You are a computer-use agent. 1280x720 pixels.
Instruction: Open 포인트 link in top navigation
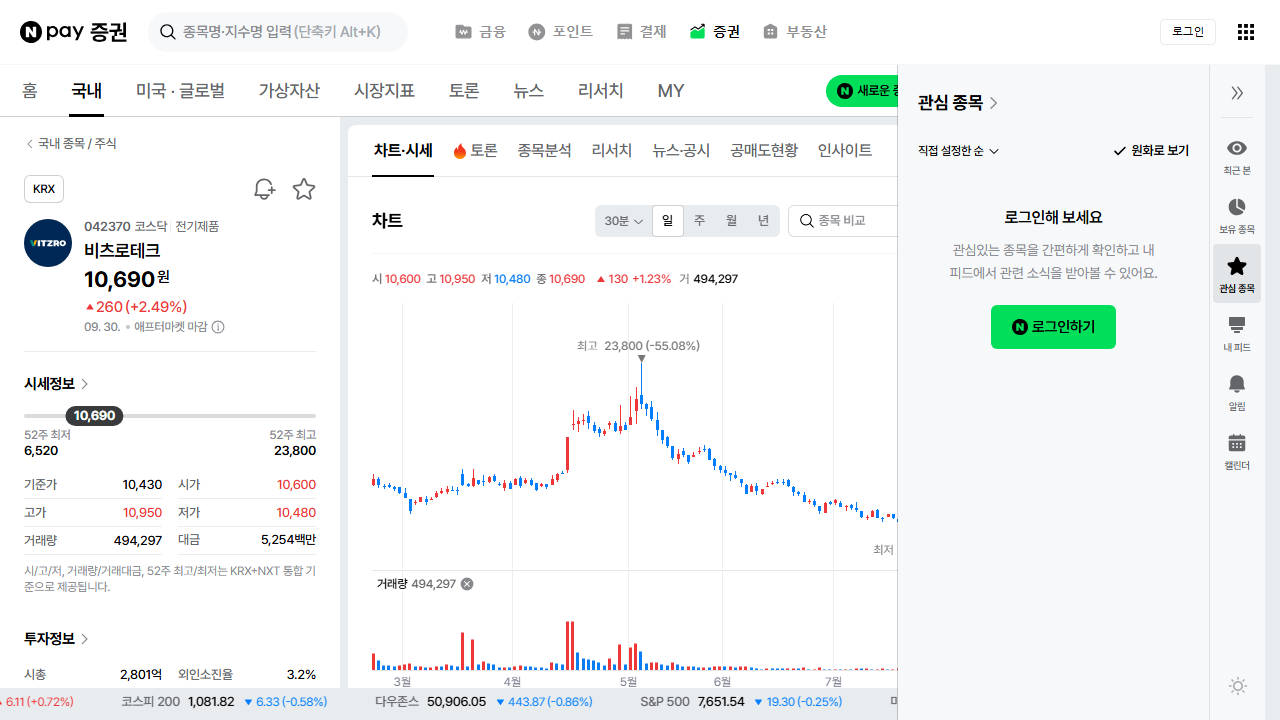561,32
